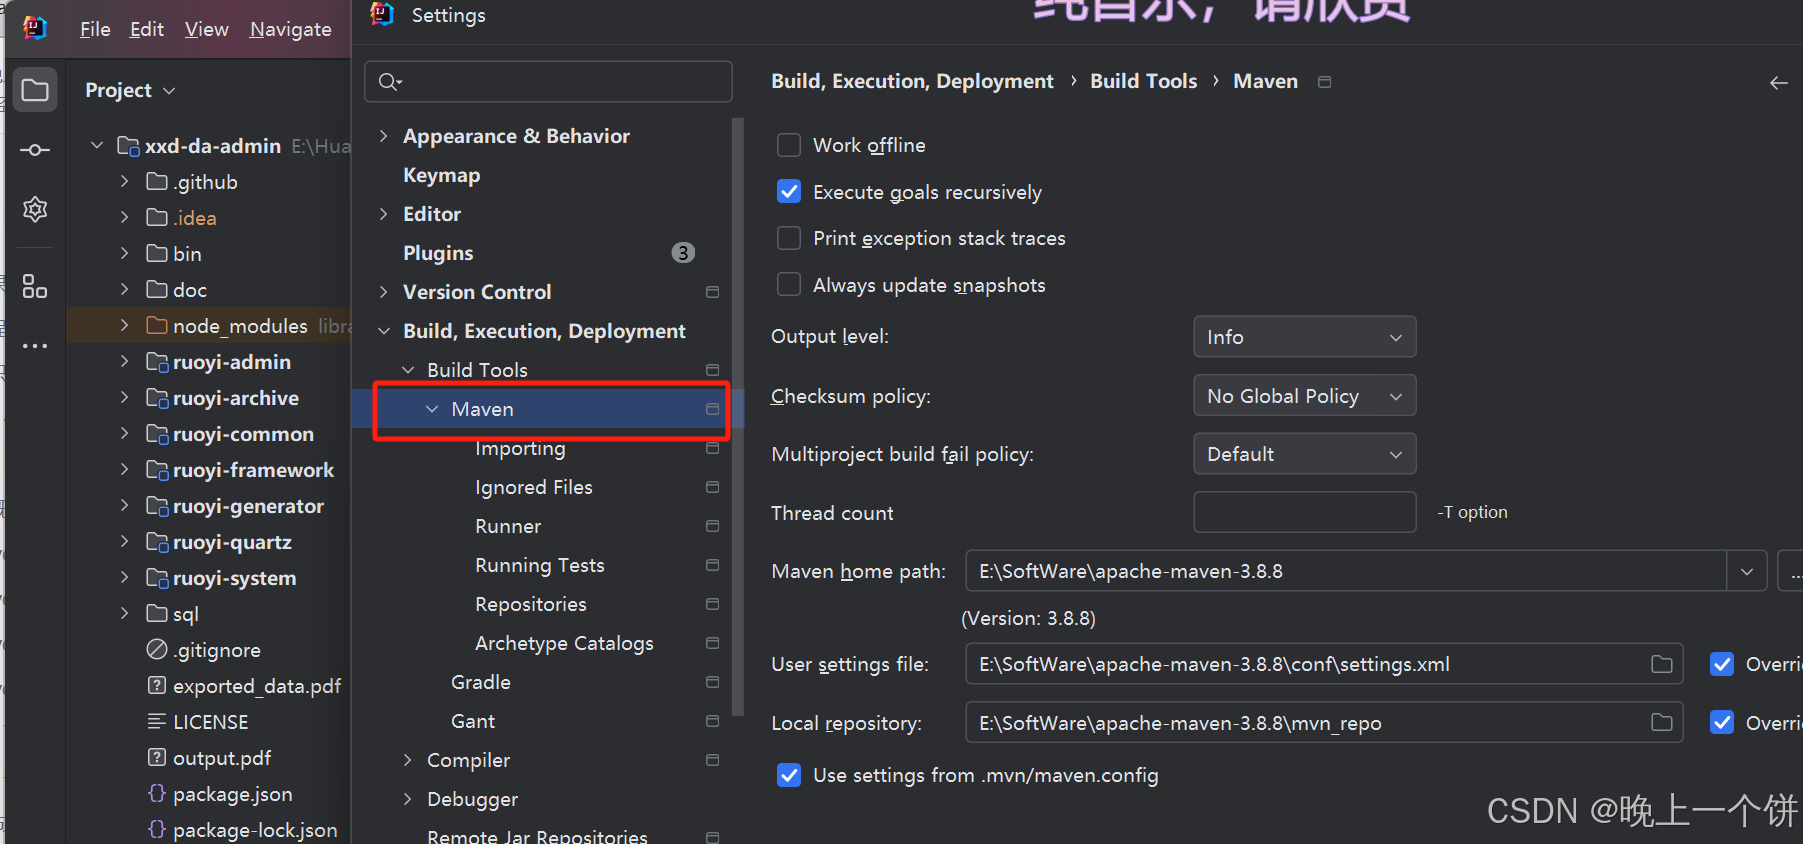Screen dimensions: 1803x844
Task: Browse for User settings file folder icon
Action: 1662,664
